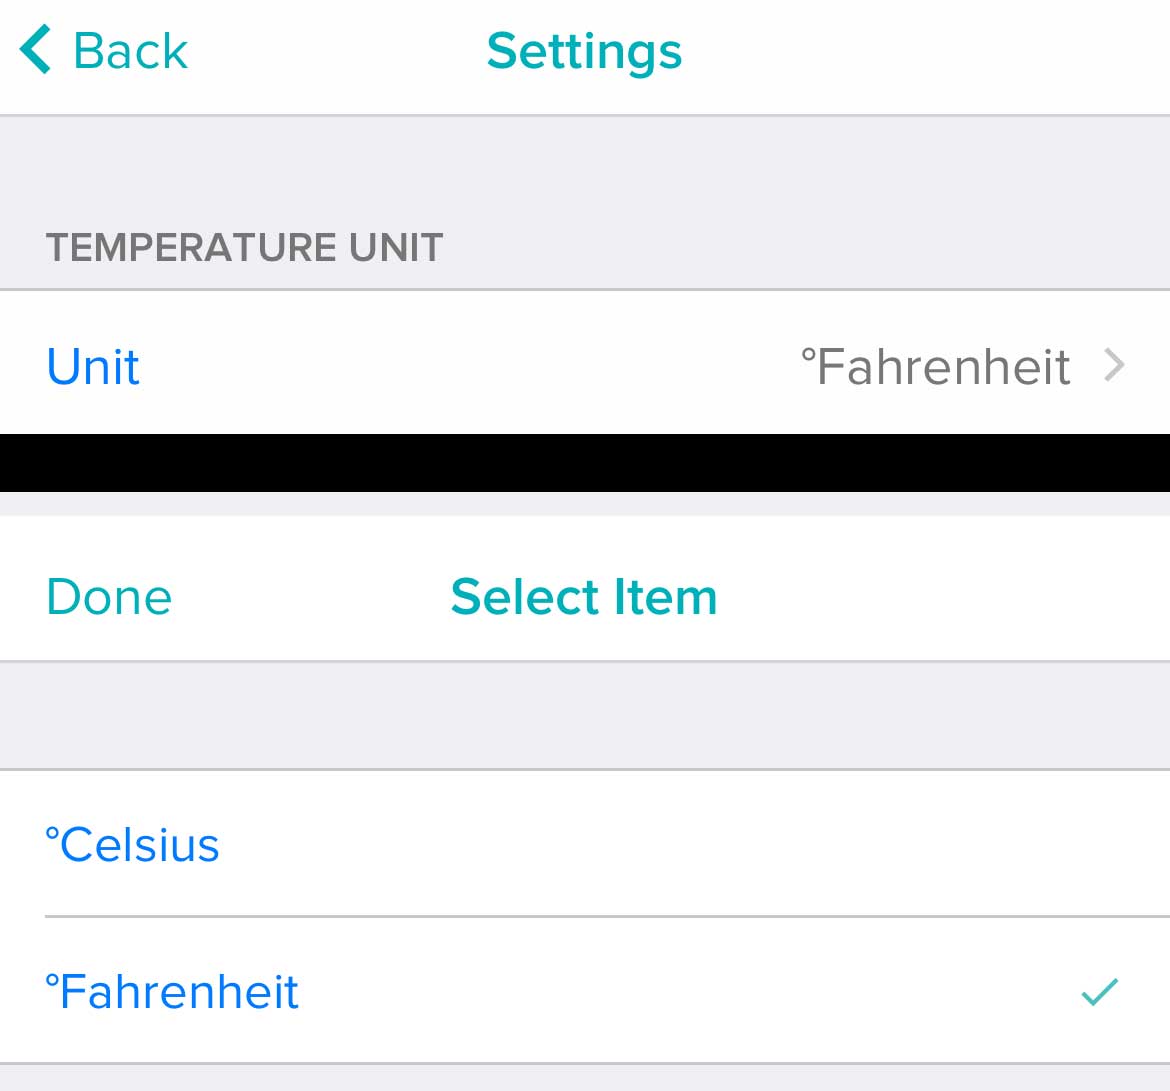Image resolution: width=1170 pixels, height=1091 pixels.
Task: Collapse the Select Item picker via Done
Action: pyautogui.click(x=108, y=595)
